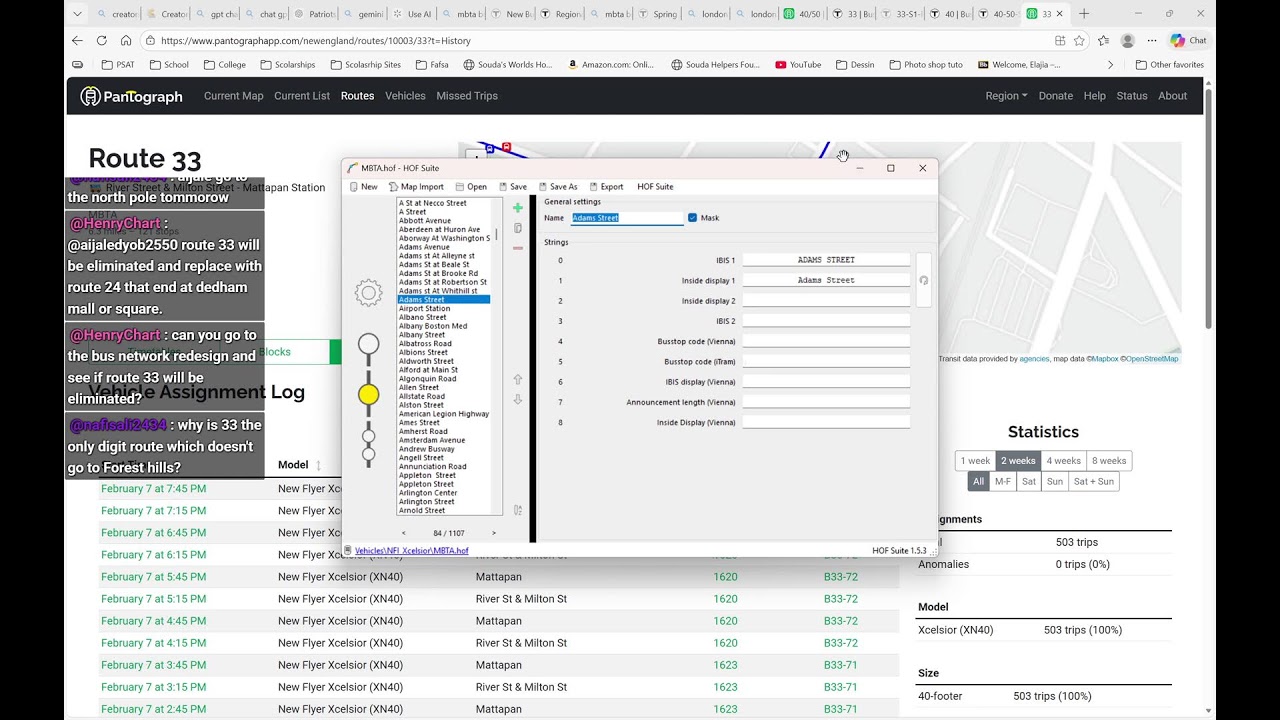Click the browser home icon
Screen dimensions: 1280x720
click(x=126, y=41)
